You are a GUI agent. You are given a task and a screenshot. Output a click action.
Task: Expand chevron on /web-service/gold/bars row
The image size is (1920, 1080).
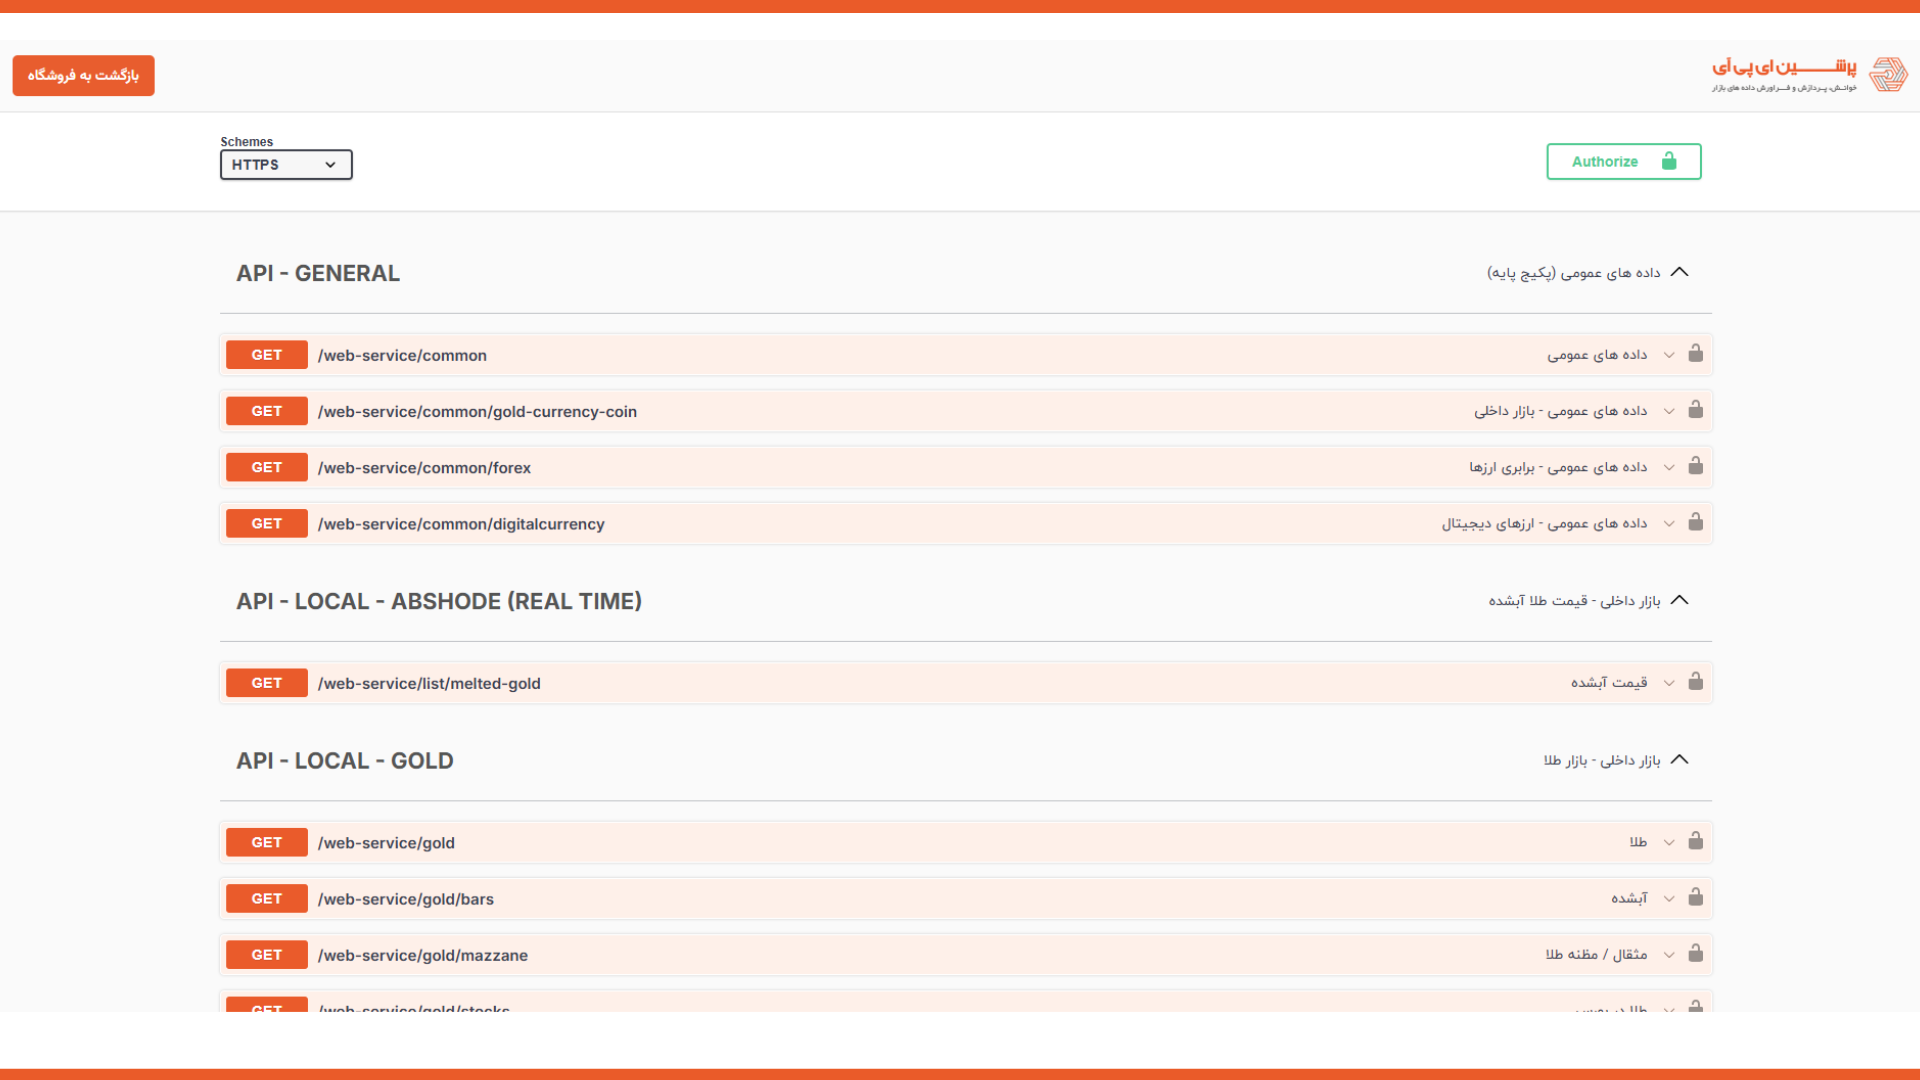point(1669,899)
